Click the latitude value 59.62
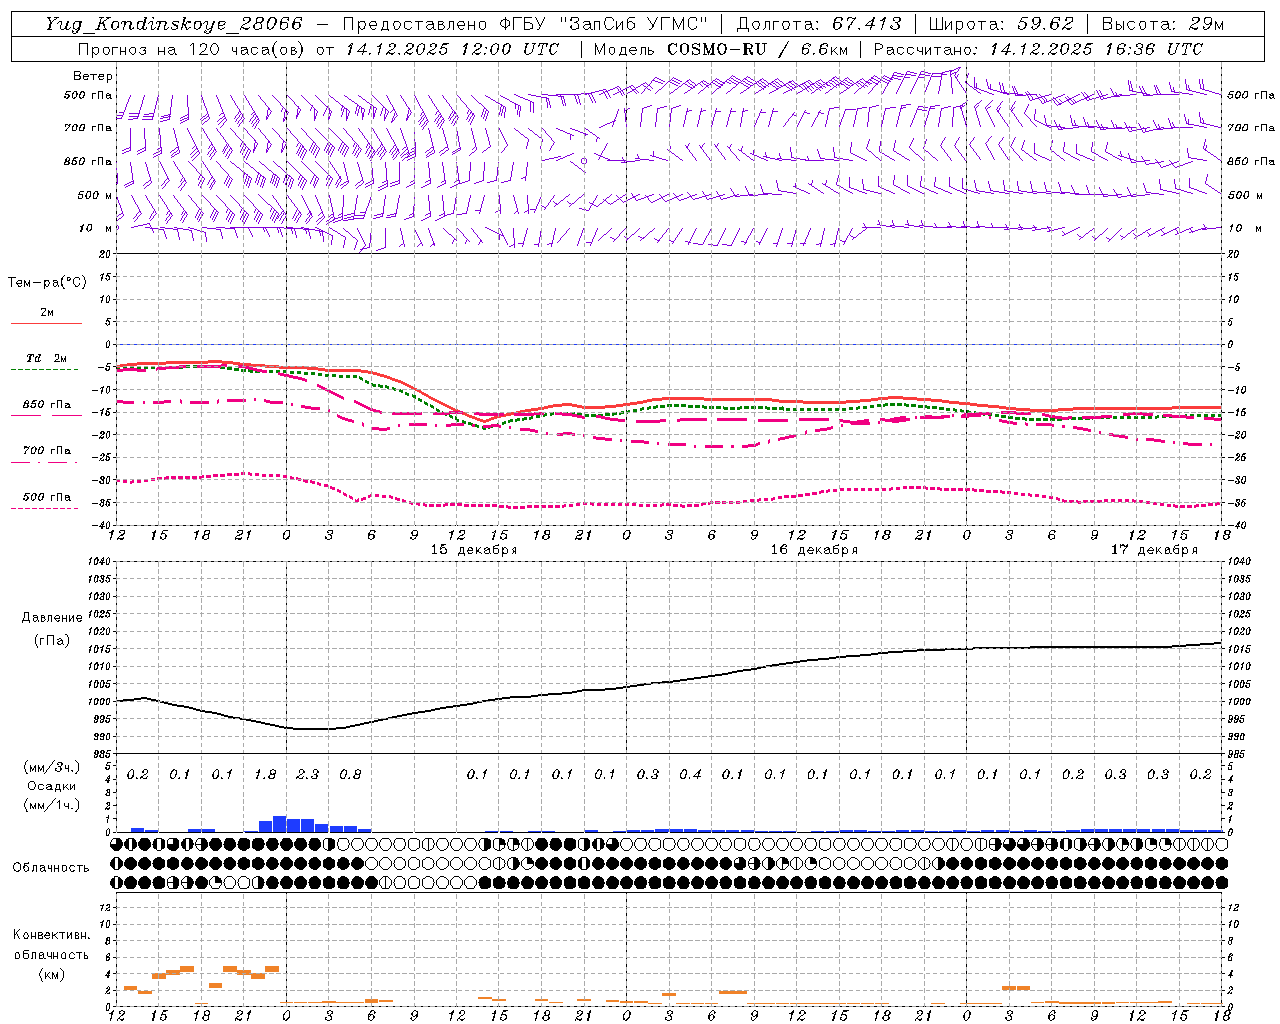The height and width of the screenshot is (1024, 1280). [1045, 24]
